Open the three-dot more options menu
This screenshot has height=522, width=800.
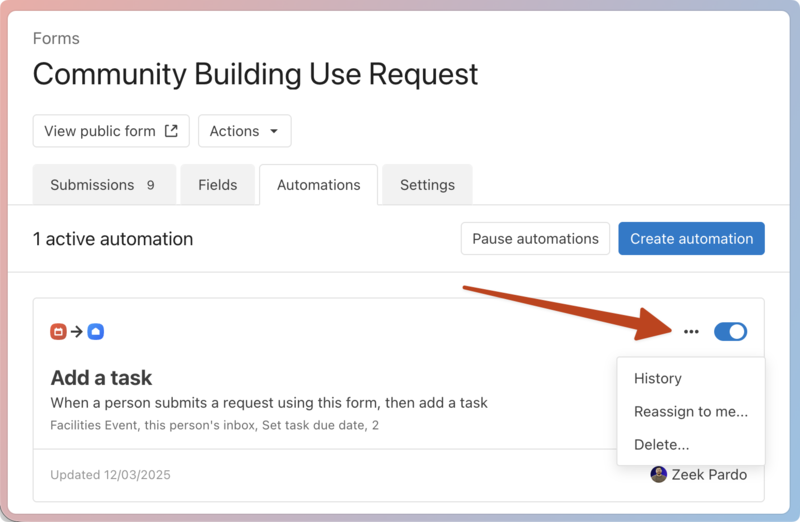(x=691, y=332)
